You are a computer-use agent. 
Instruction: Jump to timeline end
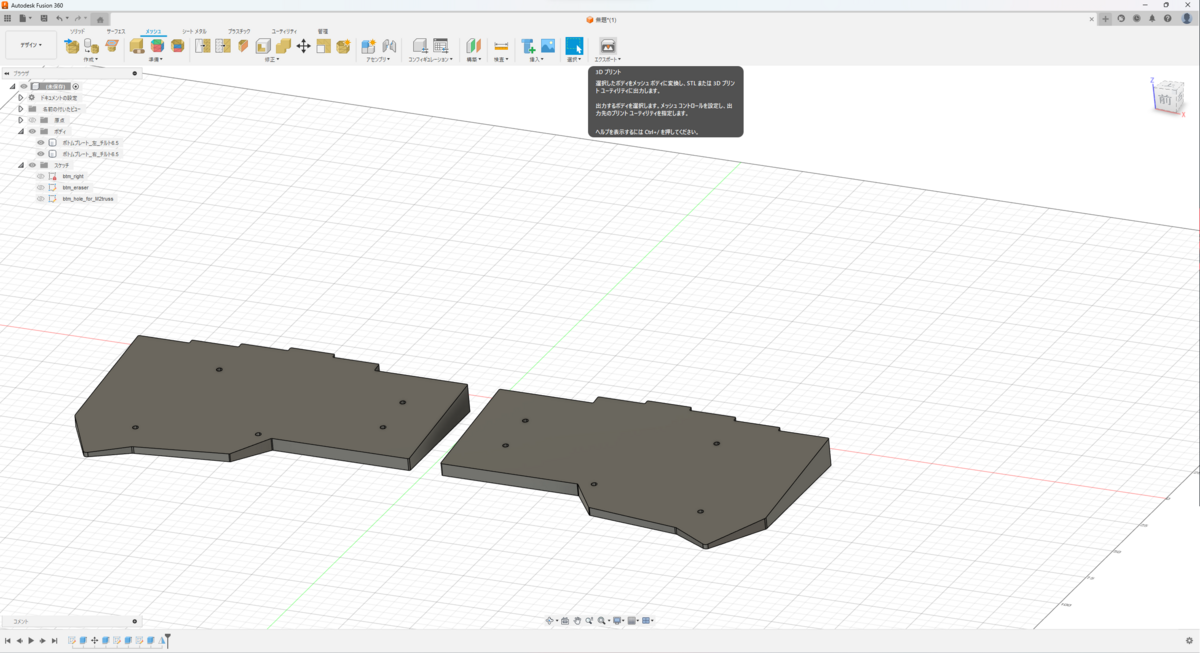coord(55,641)
